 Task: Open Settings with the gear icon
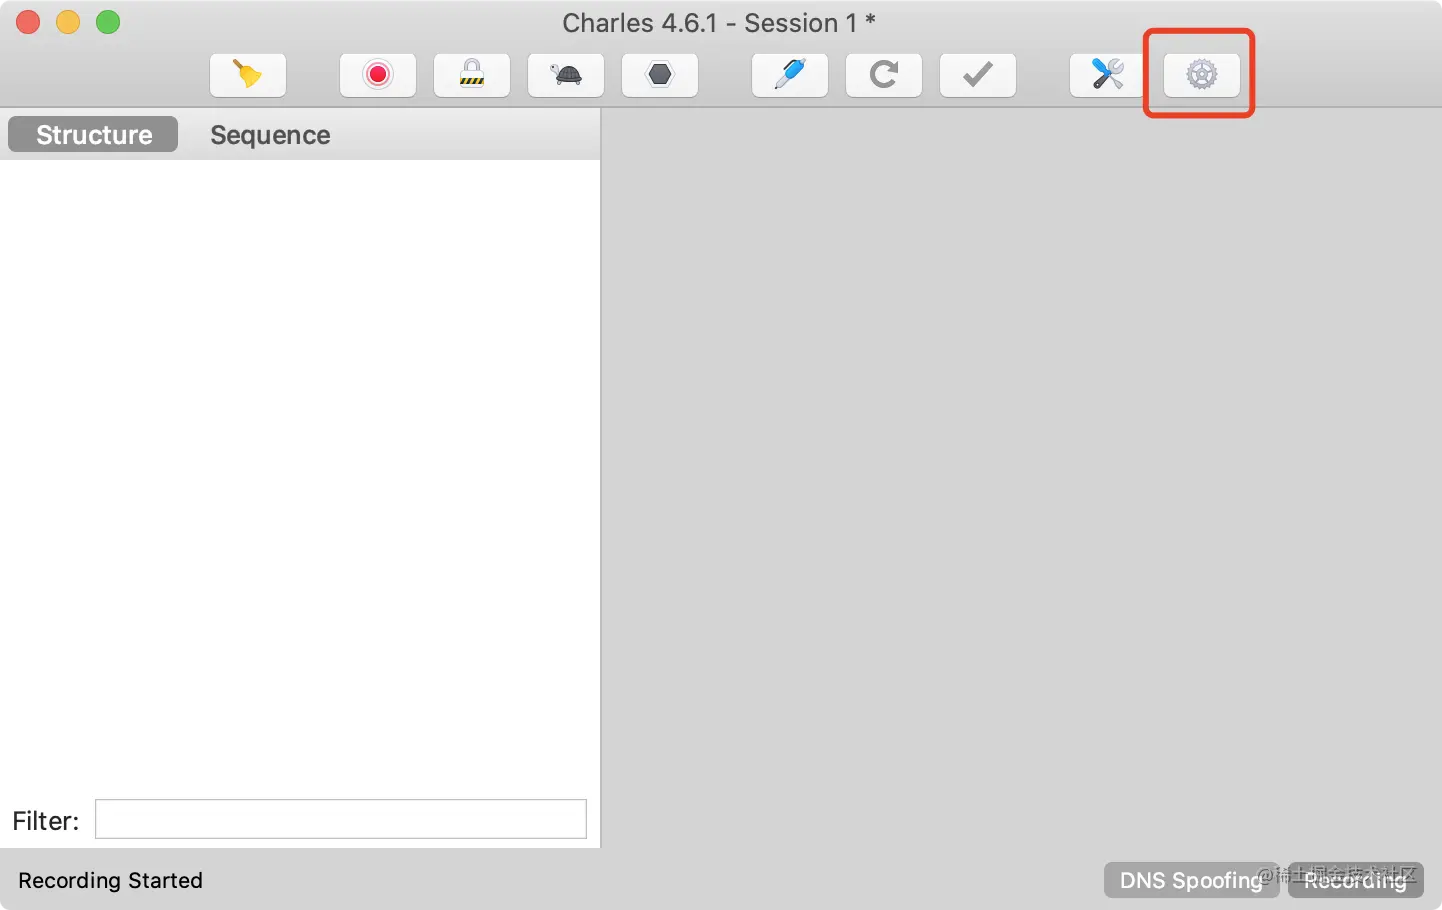pyautogui.click(x=1202, y=75)
